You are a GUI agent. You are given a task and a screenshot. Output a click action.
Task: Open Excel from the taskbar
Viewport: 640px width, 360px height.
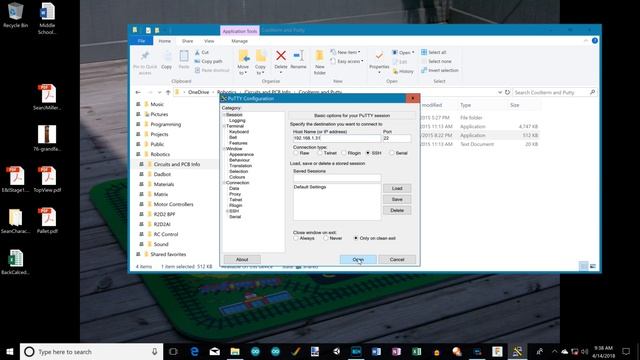pyautogui.click(x=416, y=351)
